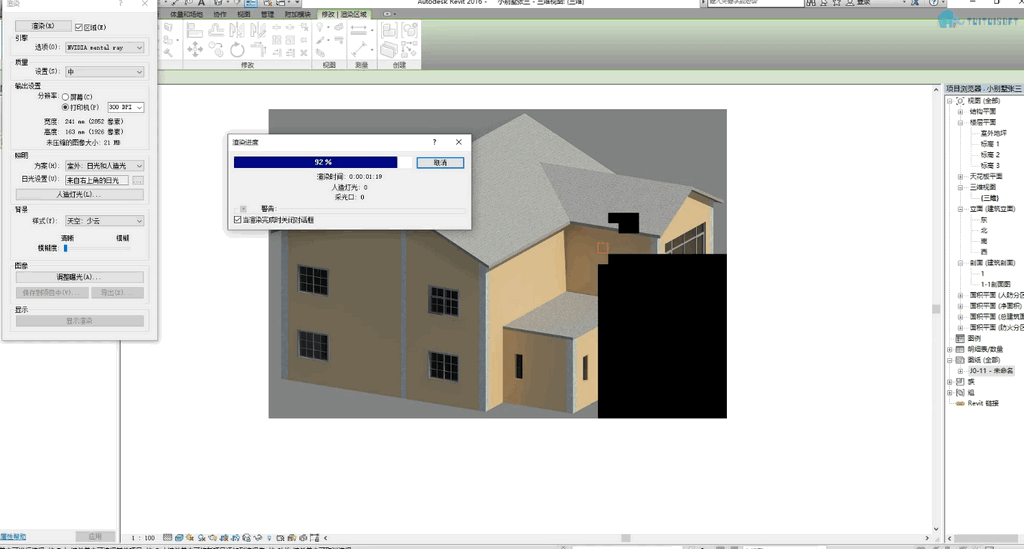Select the 屏幕 (Screen) resolution radio button
This screenshot has height=549, width=1024.
[65, 97]
